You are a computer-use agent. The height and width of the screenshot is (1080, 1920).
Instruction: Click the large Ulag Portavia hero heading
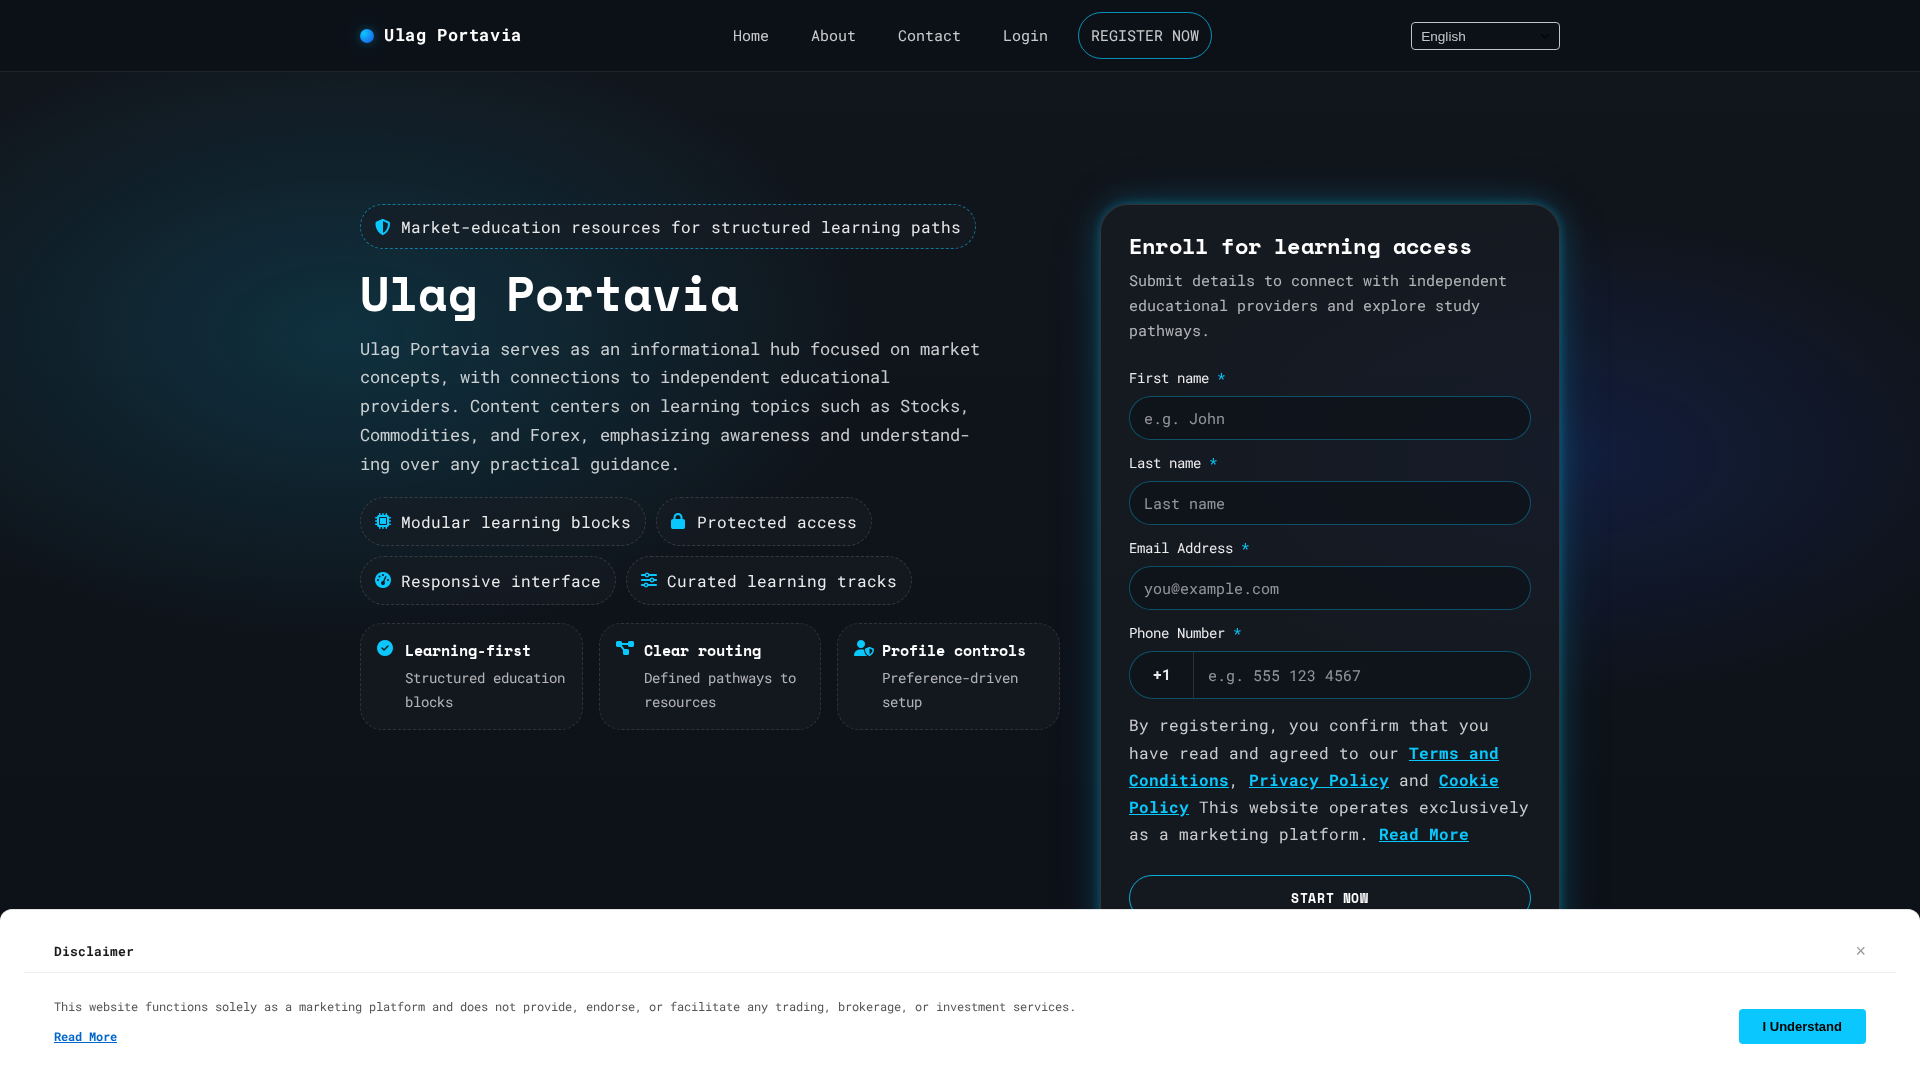pos(549,294)
